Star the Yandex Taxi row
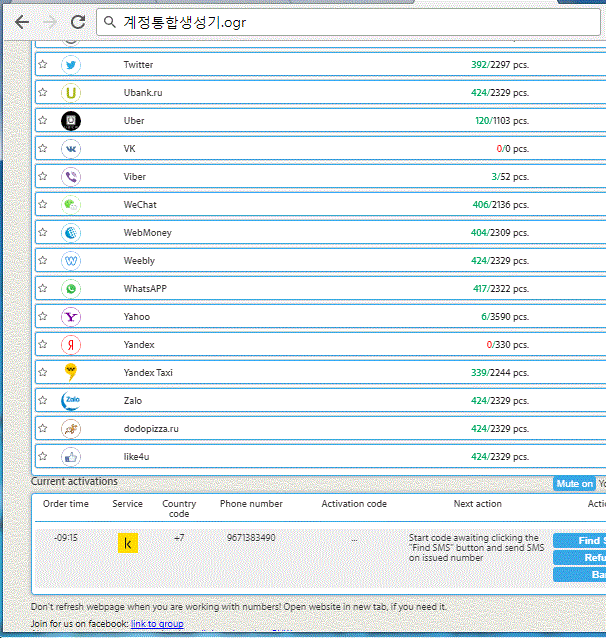 click(x=43, y=372)
